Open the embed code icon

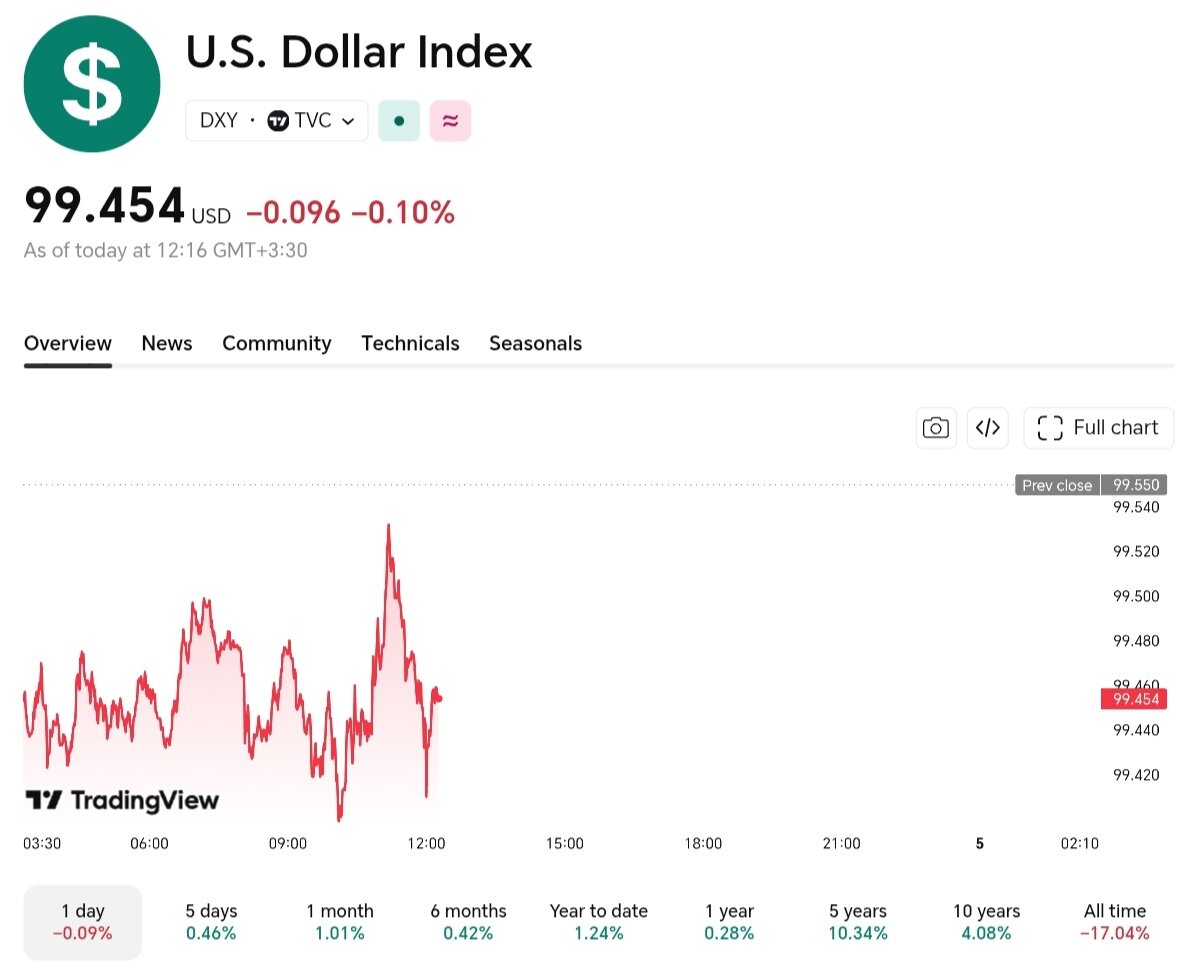pos(988,428)
